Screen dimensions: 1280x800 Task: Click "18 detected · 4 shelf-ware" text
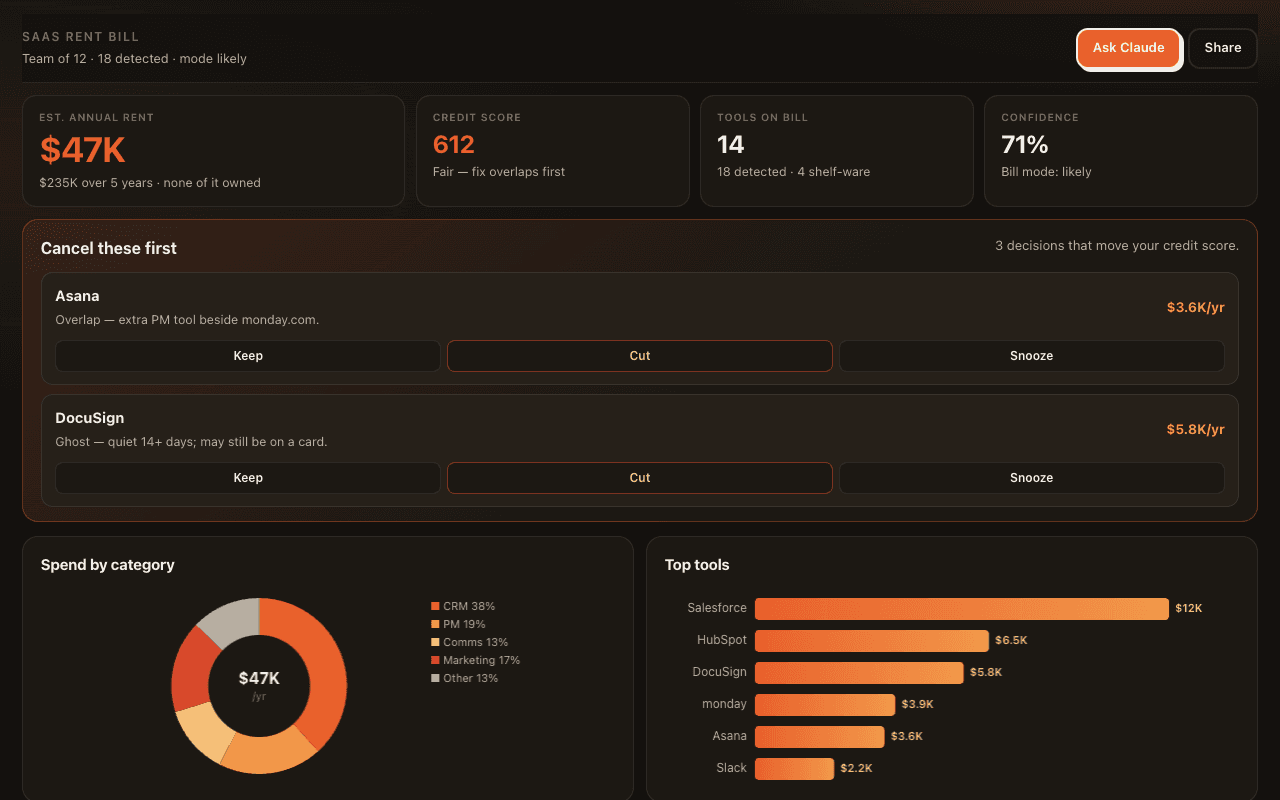point(794,172)
